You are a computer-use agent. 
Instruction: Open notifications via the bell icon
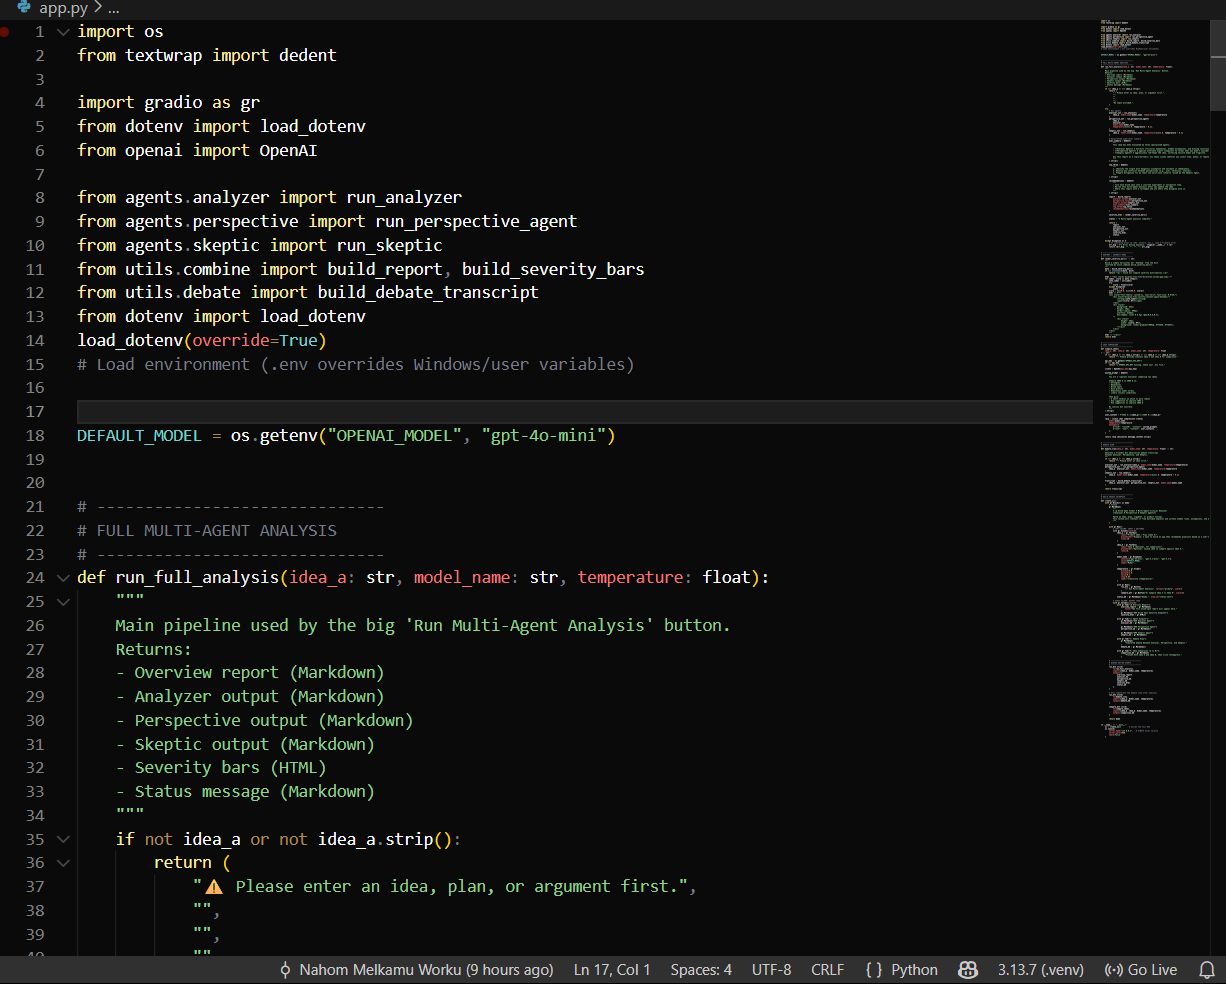(1207, 970)
